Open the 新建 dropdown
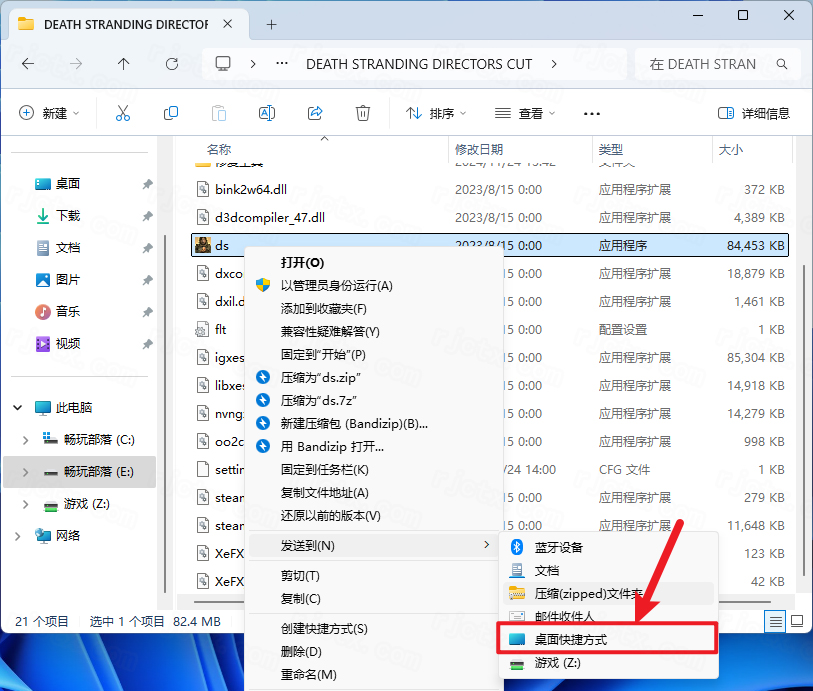Viewport: 813px width, 691px height. [x=49, y=113]
